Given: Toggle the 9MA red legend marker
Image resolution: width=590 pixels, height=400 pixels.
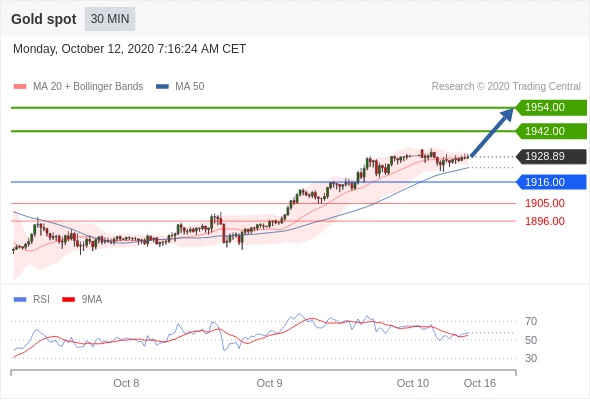Looking at the screenshot, I should (x=68, y=300).
